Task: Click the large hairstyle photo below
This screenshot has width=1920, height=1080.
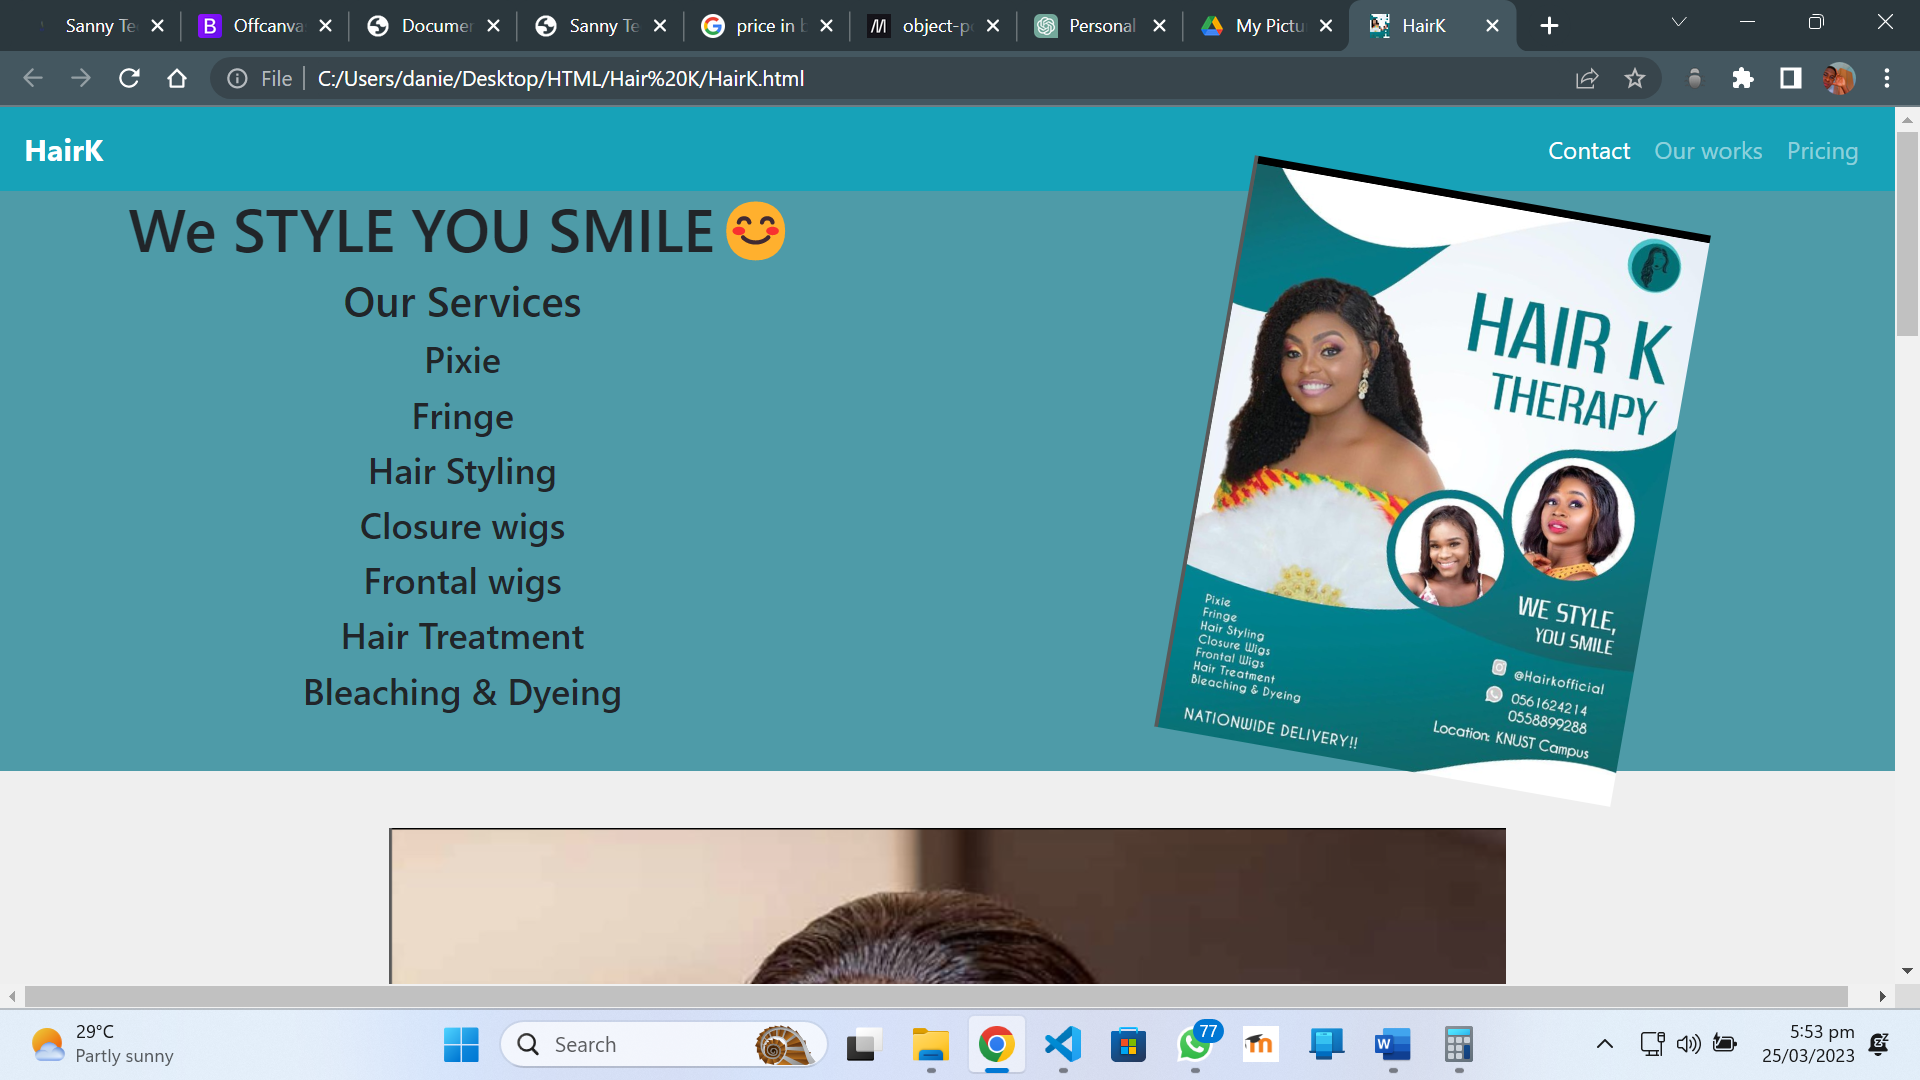Action: (947, 906)
